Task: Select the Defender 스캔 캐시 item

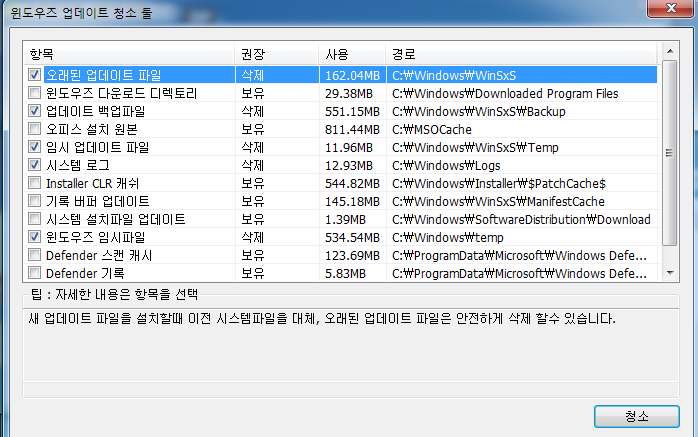Action: point(99,255)
